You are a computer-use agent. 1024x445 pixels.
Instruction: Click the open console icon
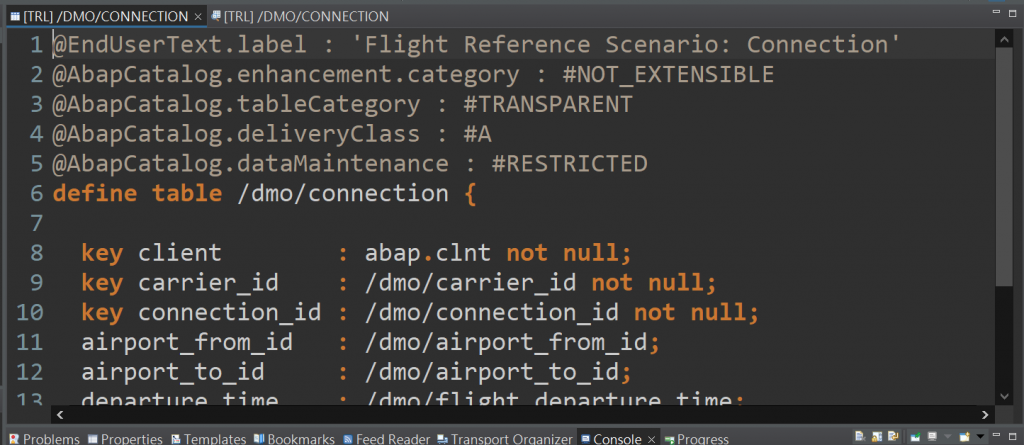point(965,437)
